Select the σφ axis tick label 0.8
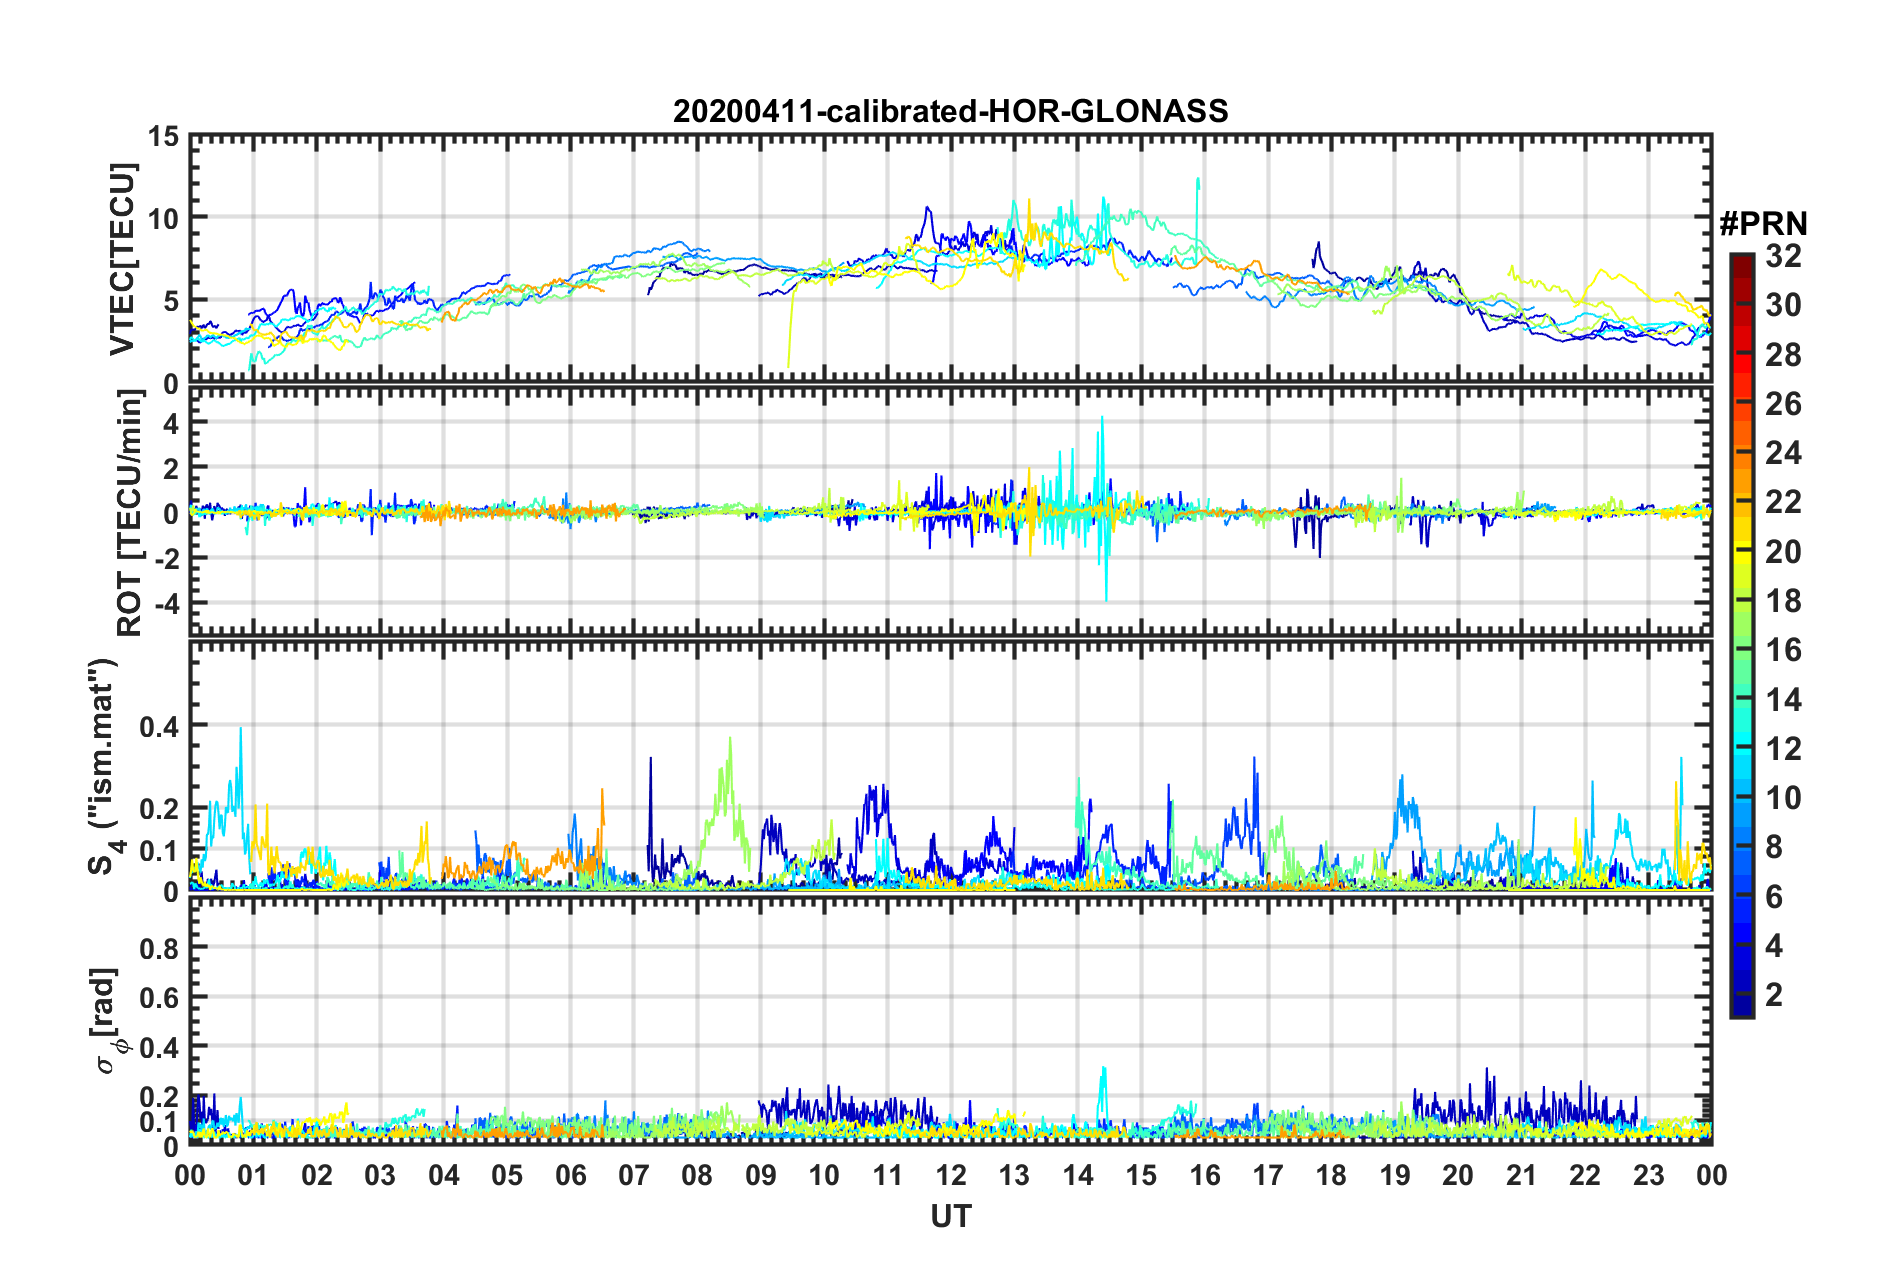 click(x=159, y=947)
